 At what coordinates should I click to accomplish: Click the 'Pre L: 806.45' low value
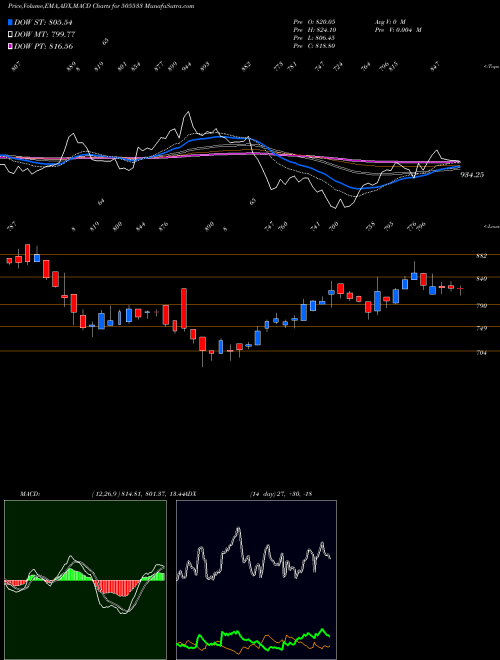click(314, 37)
